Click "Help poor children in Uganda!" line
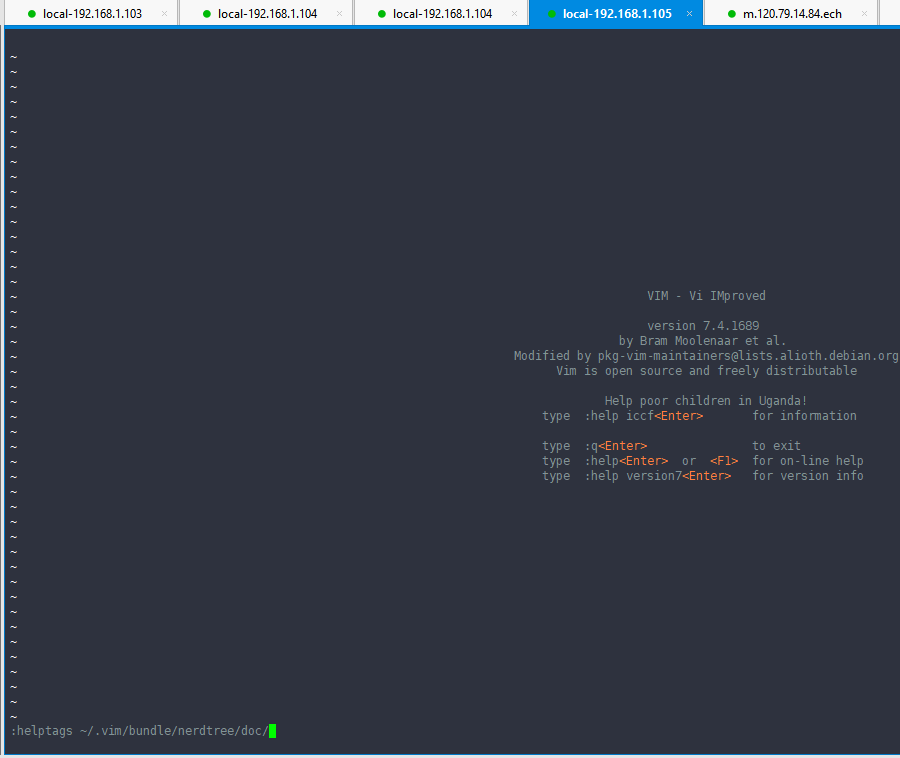This screenshot has height=758, width=900. pos(706,401)
